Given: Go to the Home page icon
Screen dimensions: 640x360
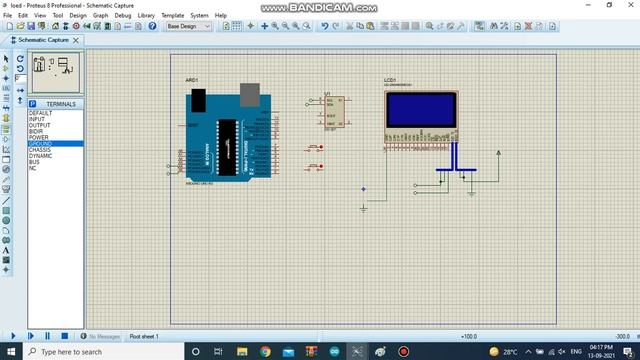Looking at the screenshot, I should click(x=55, y=26).
